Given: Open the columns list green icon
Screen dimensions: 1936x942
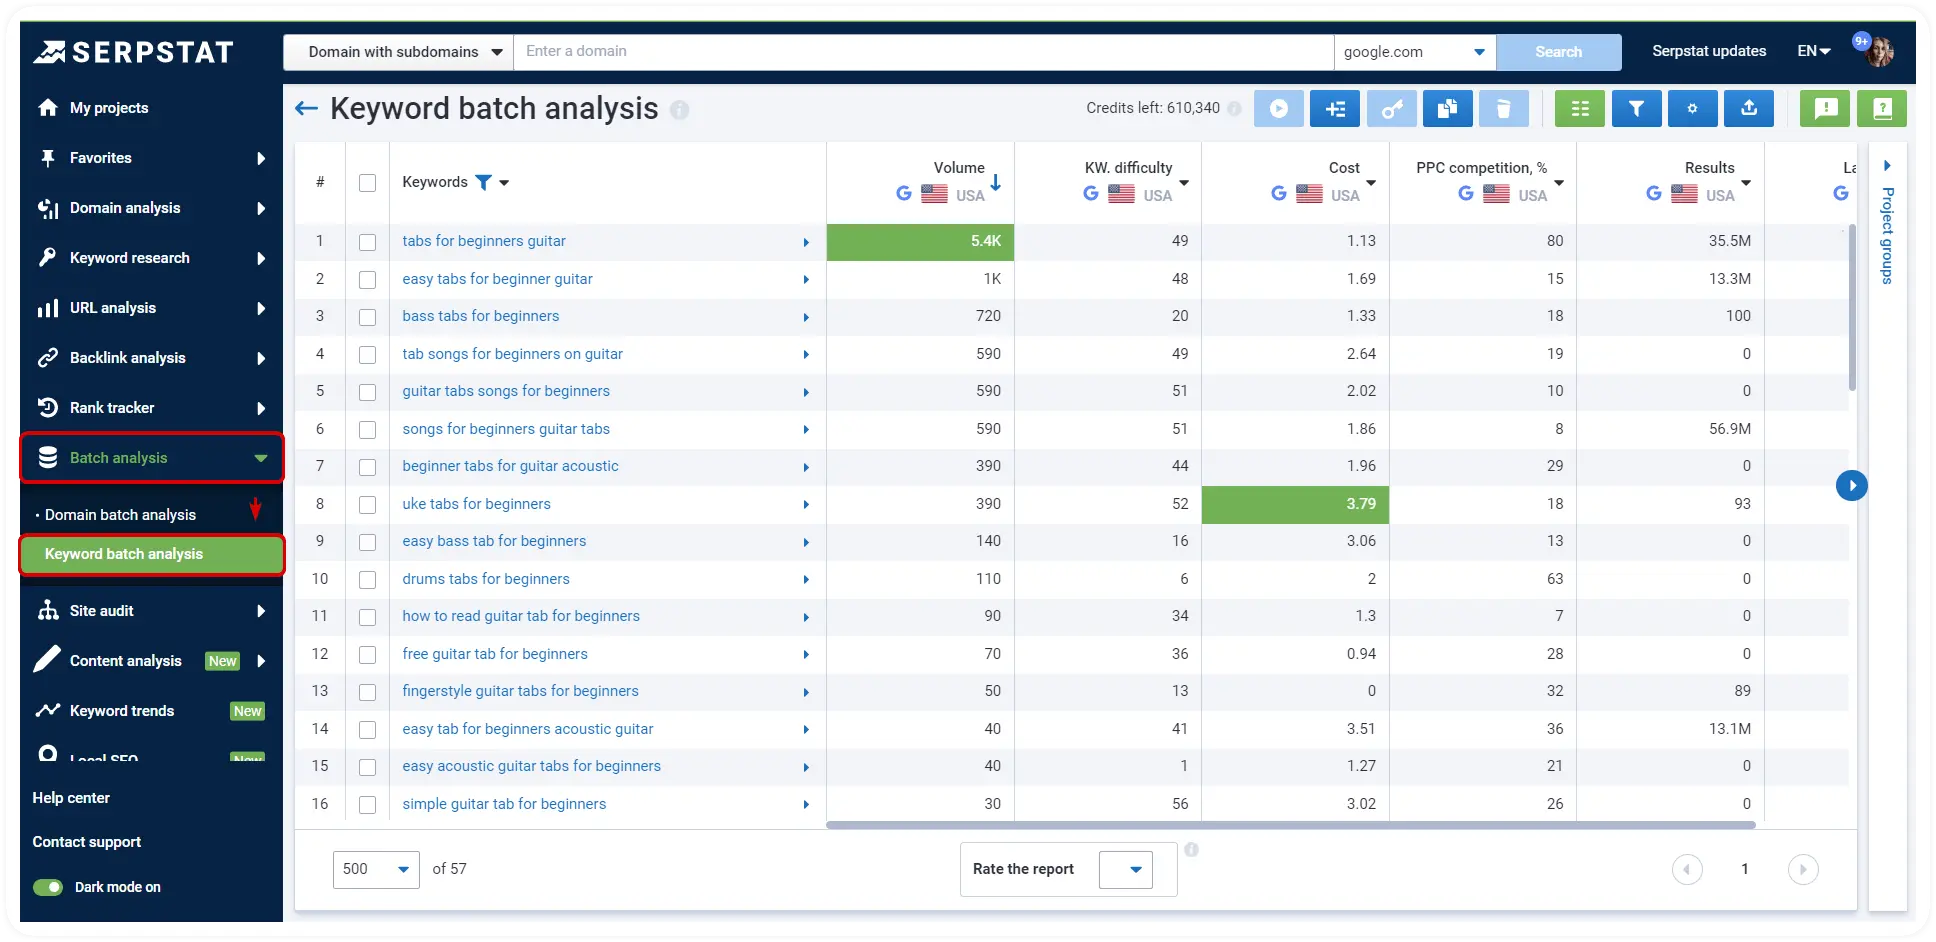Looking at the screenshot, I should 1579,108.
